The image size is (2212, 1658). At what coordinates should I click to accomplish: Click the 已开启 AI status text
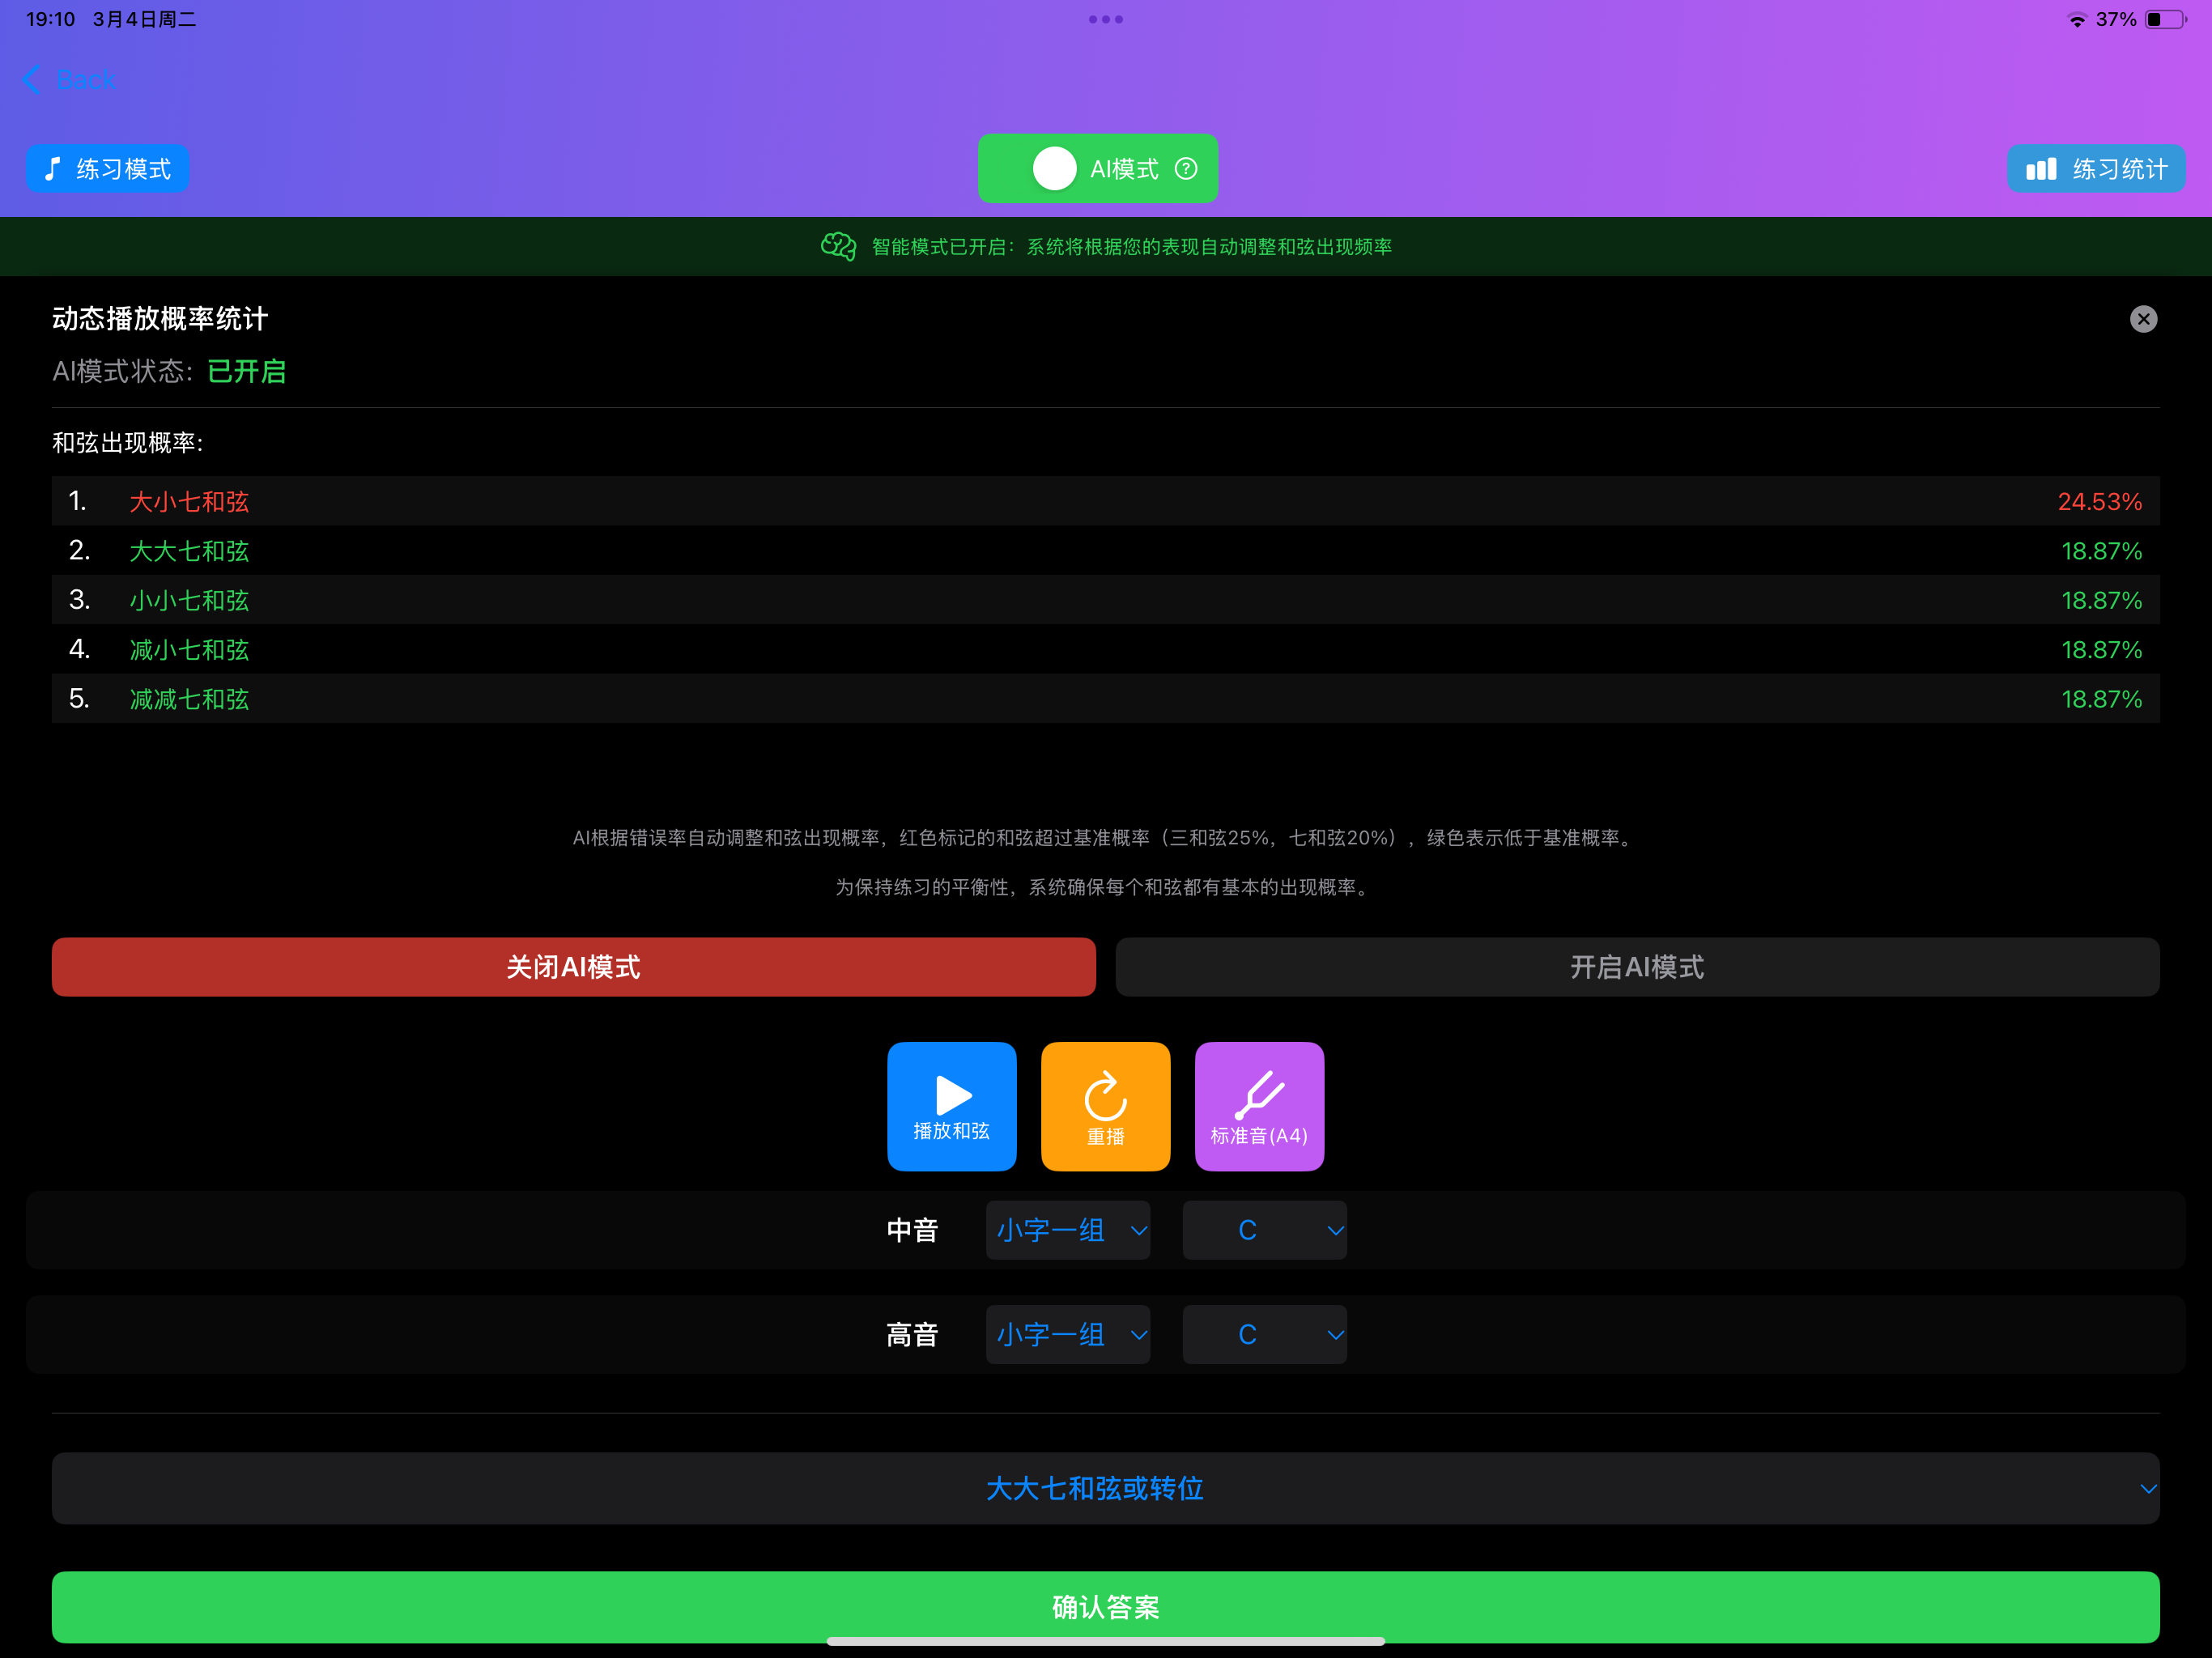[246, 372]
